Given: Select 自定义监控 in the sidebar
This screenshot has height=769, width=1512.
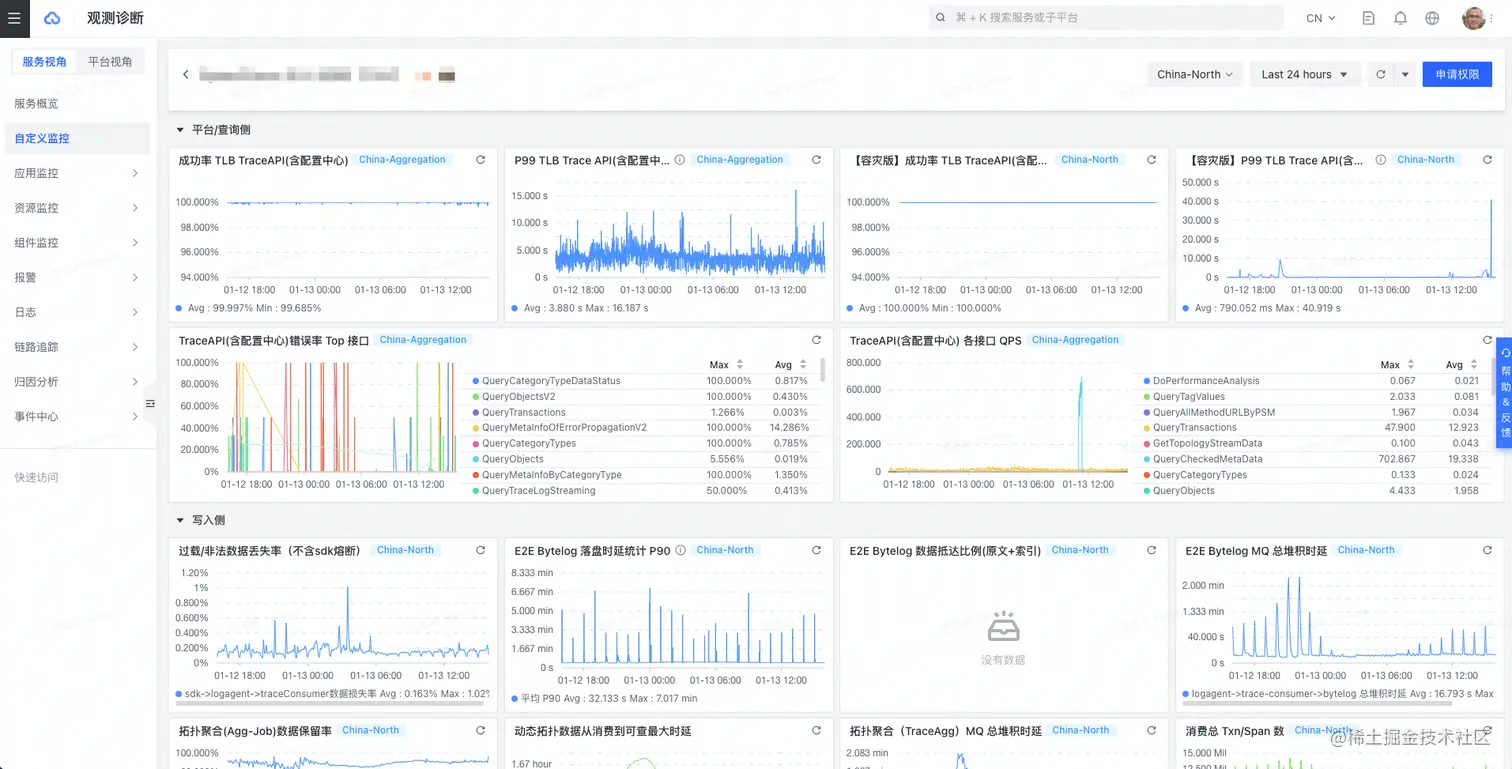Looking at the screenshot, I should (x=78, y=139).
